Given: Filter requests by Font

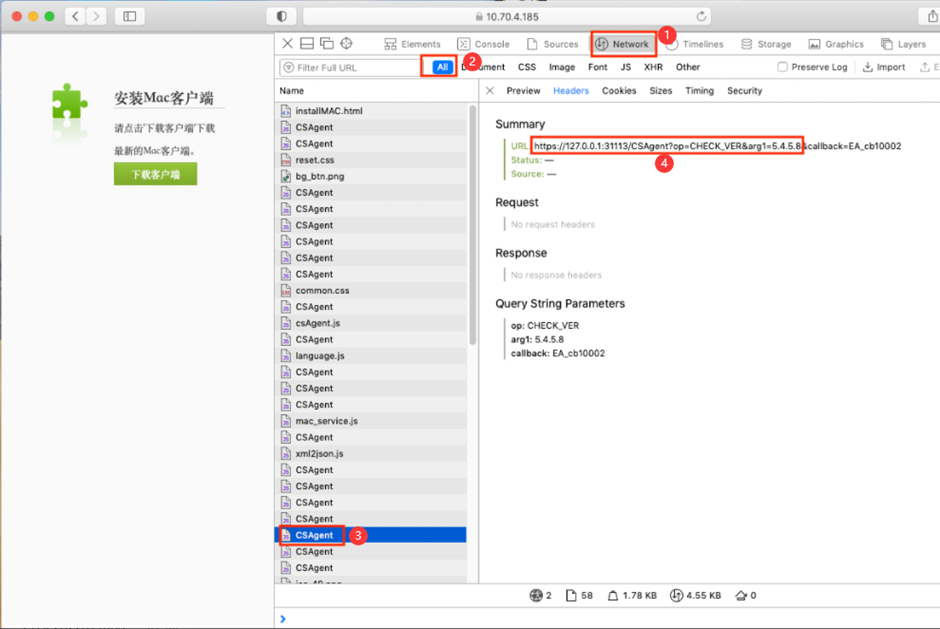Looking at the screenshot, I should pos(597,67).
